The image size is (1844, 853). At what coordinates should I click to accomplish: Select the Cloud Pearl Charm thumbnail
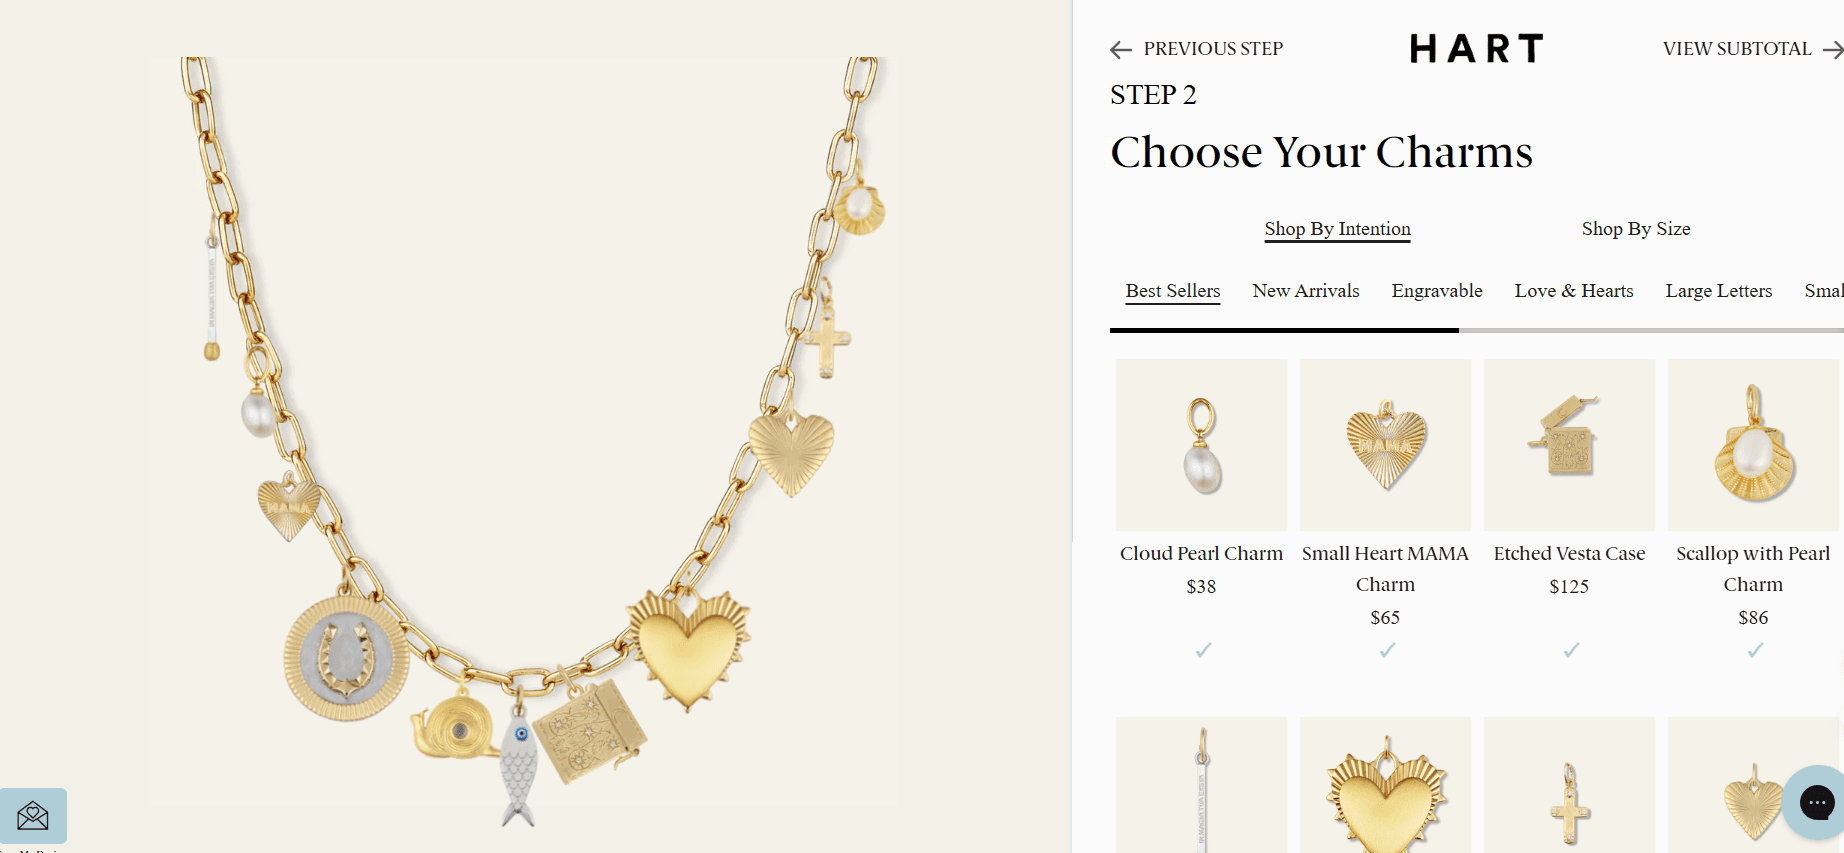pos(1201,444)
